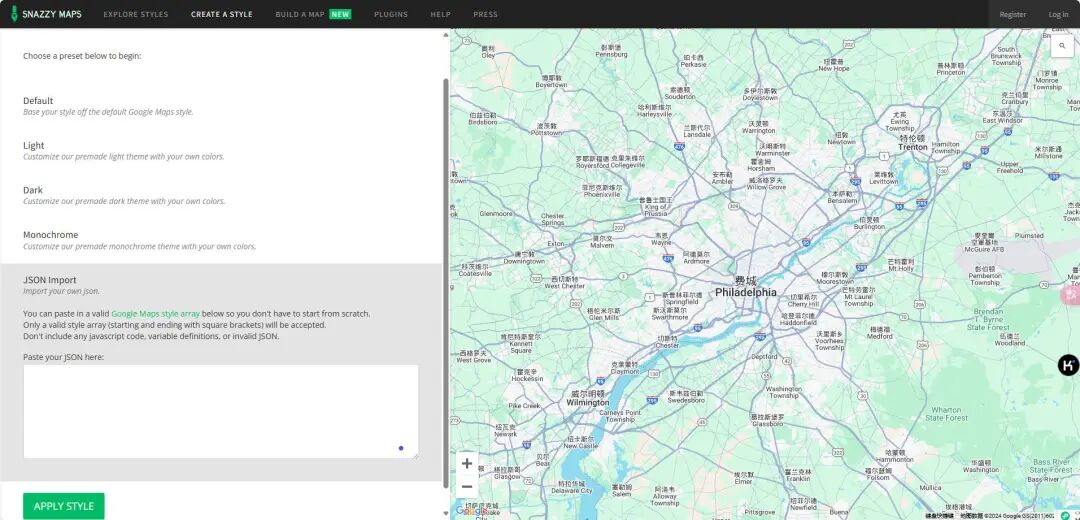The height and width of the screenshot is (520, 1080).
Task: Click the Snazzy Maps logo
Action: pos(46,14)
